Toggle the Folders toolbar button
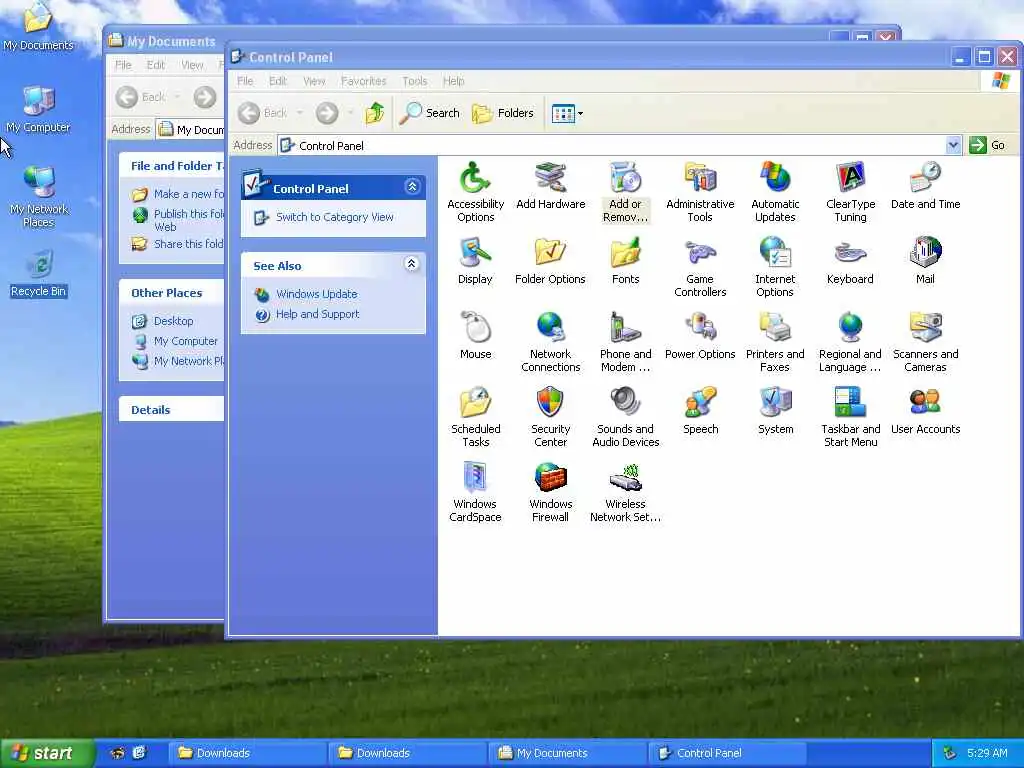 503,113
